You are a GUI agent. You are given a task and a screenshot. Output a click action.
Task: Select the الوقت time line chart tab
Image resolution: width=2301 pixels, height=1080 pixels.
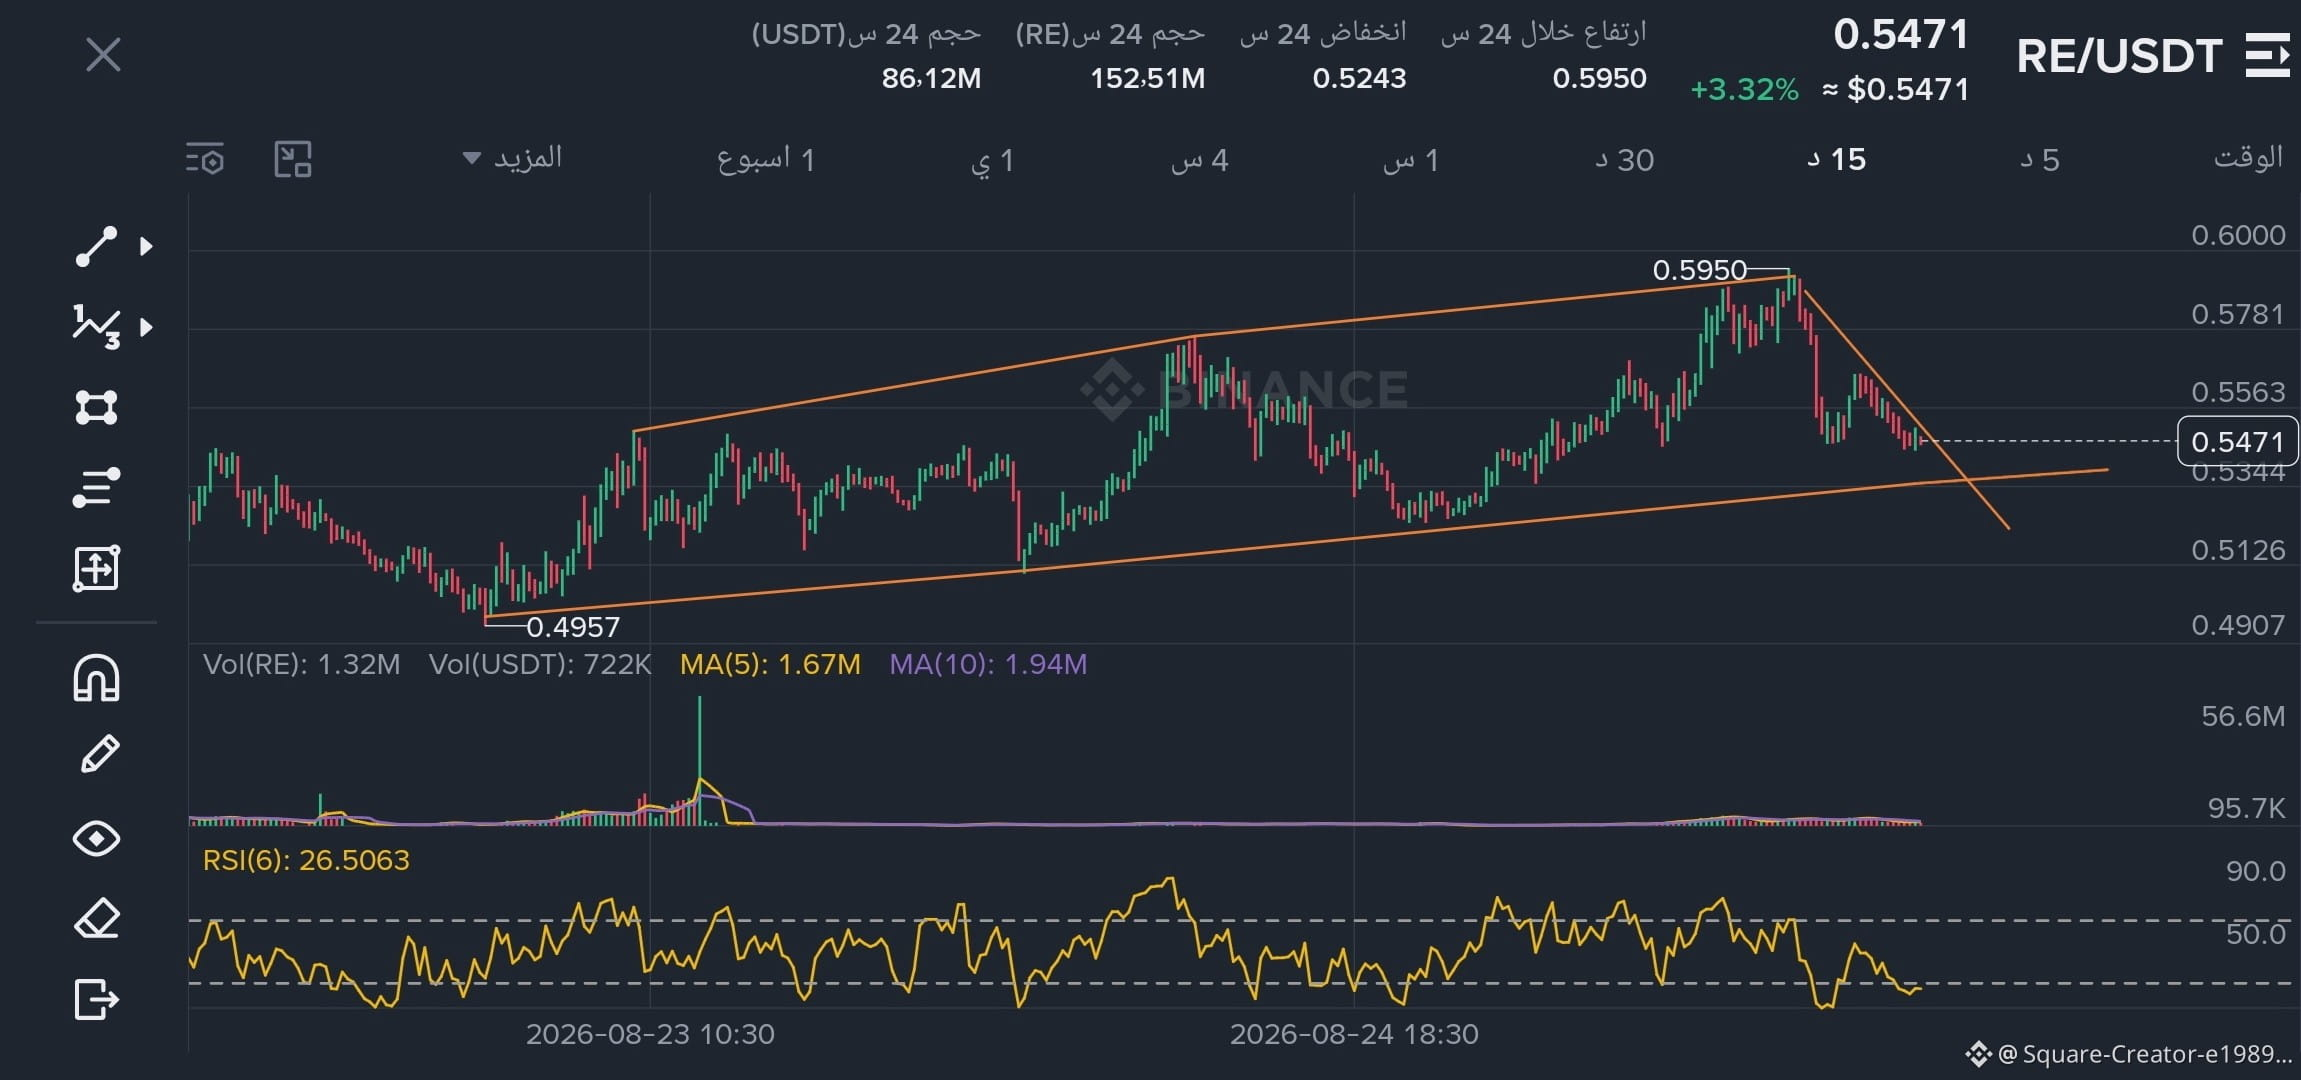[x=2248, y=158]
